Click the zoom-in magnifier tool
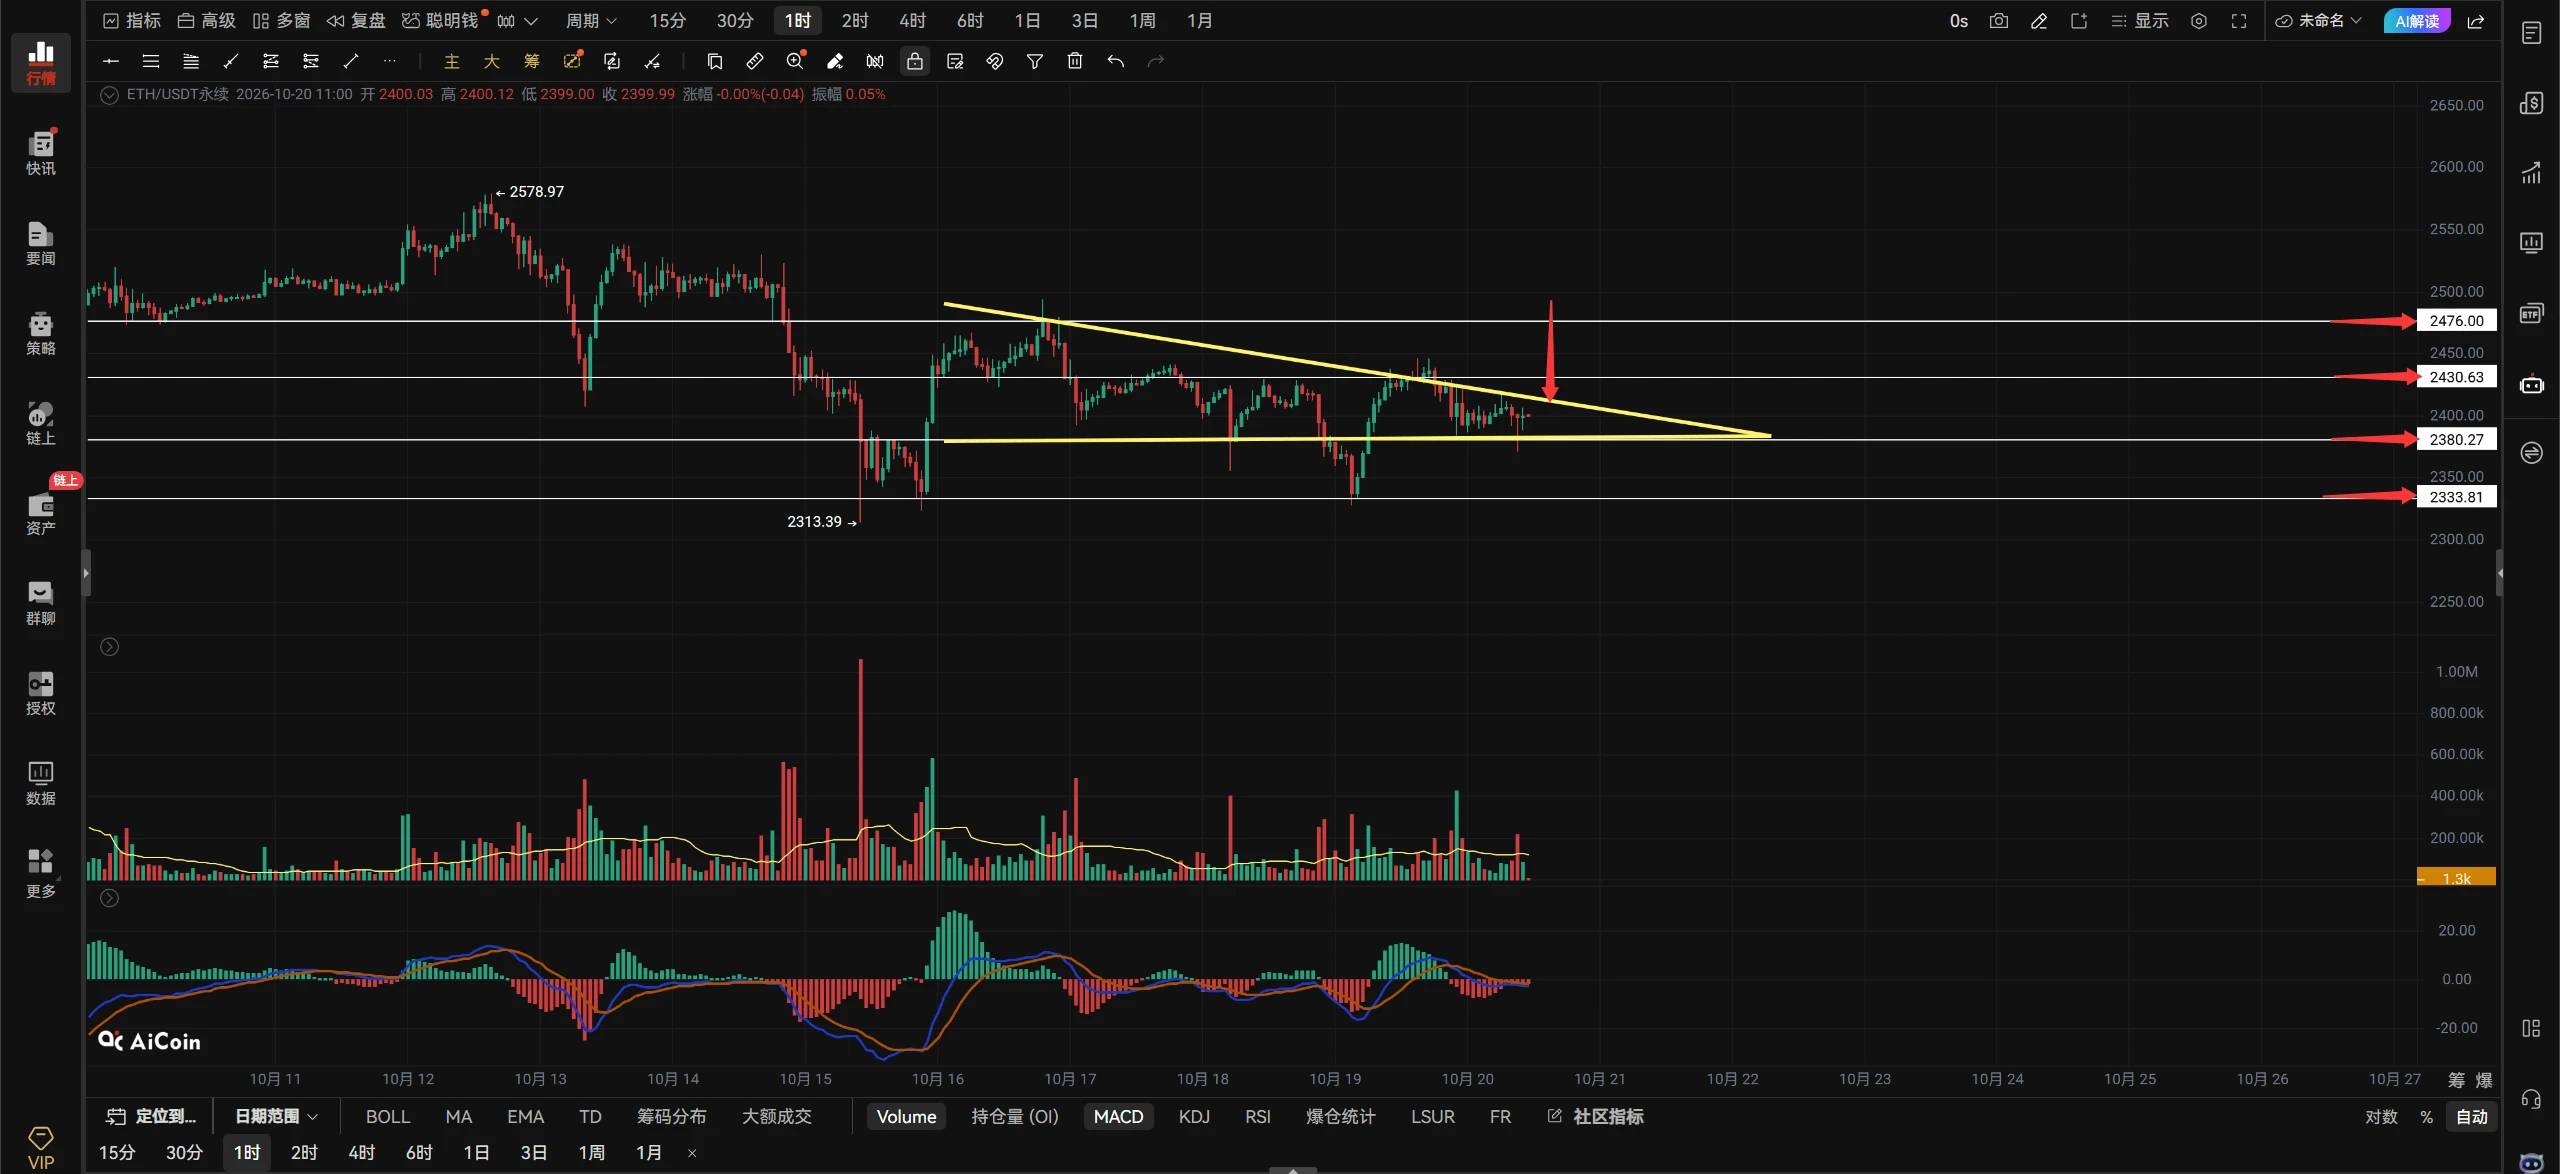This screenshot has width=2560, height=1174. [795, 61]
